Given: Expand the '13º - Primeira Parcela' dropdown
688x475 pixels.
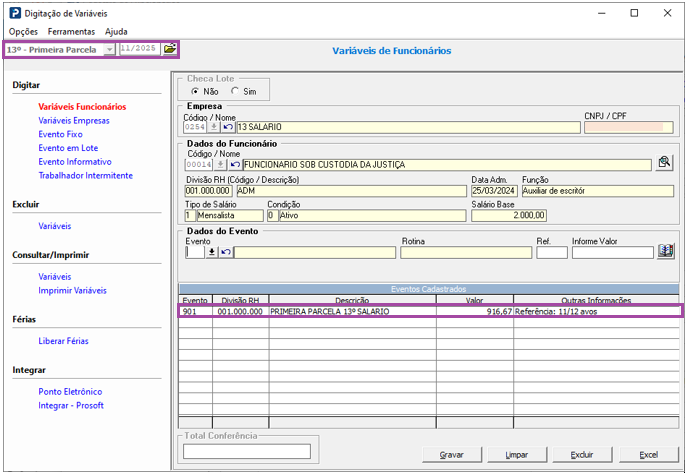Looking at the screenshot, I should click(x=109, y=49).
